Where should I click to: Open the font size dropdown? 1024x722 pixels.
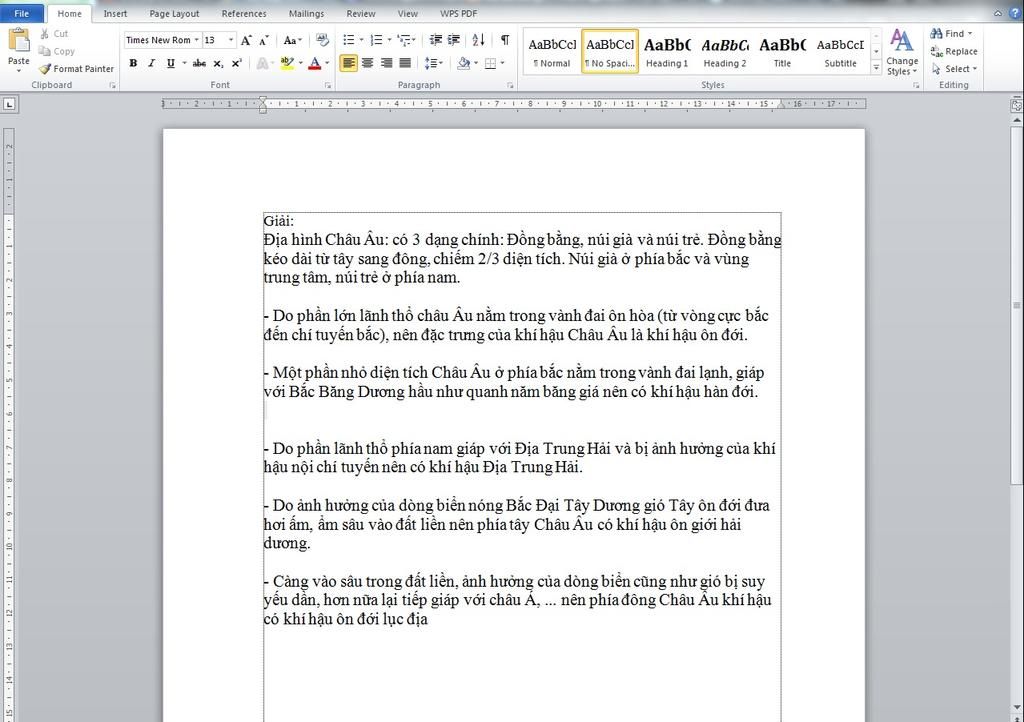tap(231, 40)
